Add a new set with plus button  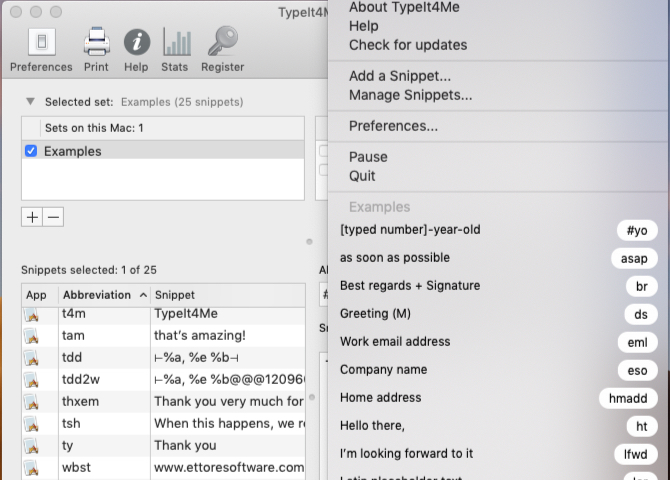point(32,217)
